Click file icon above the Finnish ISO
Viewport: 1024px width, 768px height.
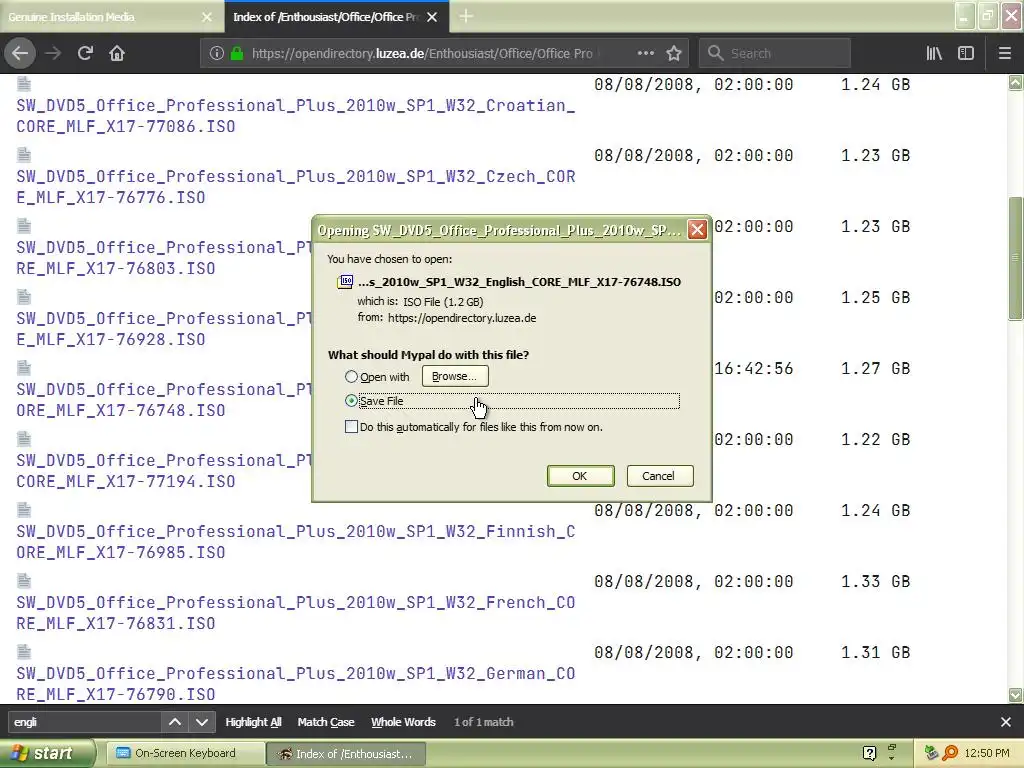24,510
